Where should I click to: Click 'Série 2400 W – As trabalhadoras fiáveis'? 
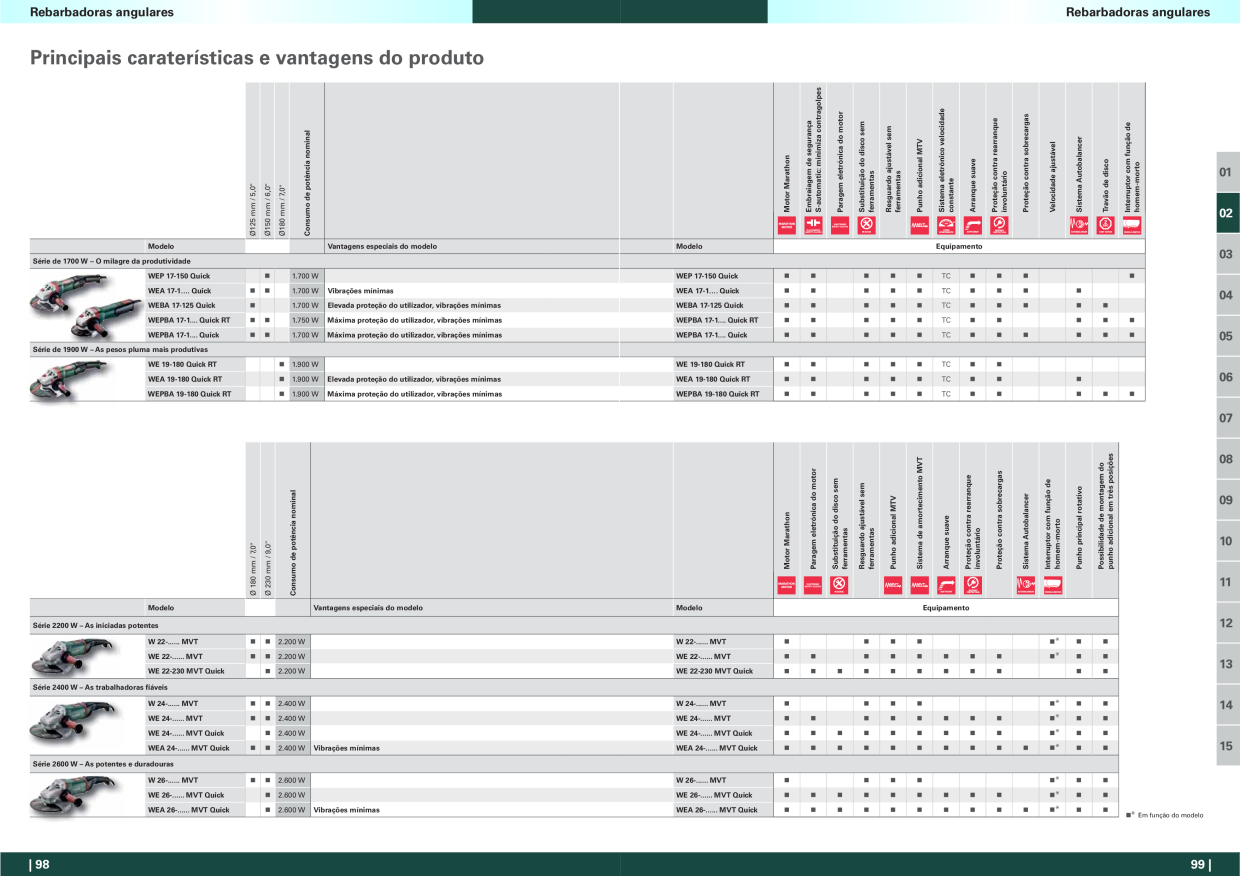click(x=99, y=688)
